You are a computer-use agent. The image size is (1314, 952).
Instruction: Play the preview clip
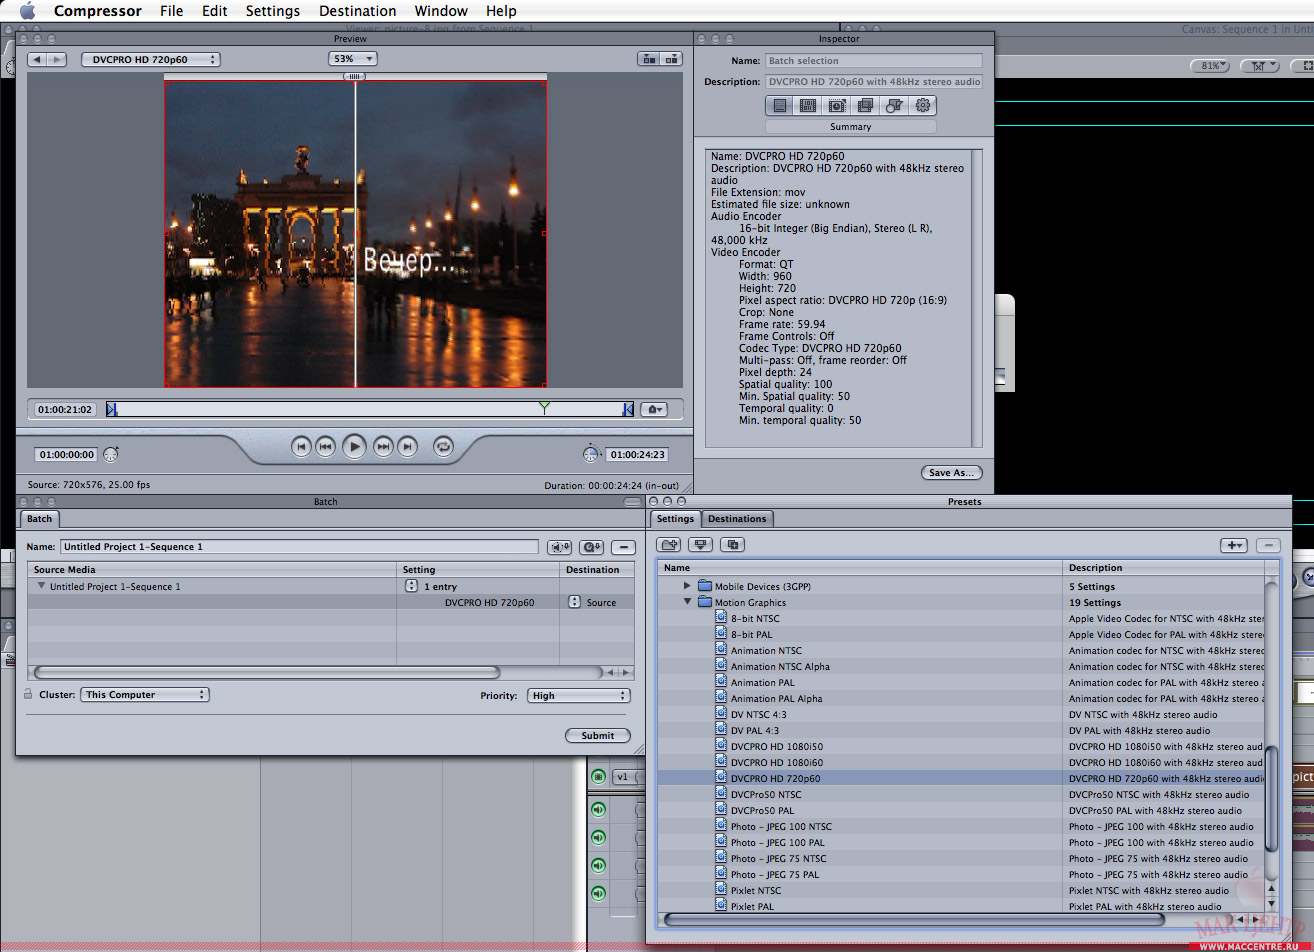pyautogui.click(x=354, y=447)
